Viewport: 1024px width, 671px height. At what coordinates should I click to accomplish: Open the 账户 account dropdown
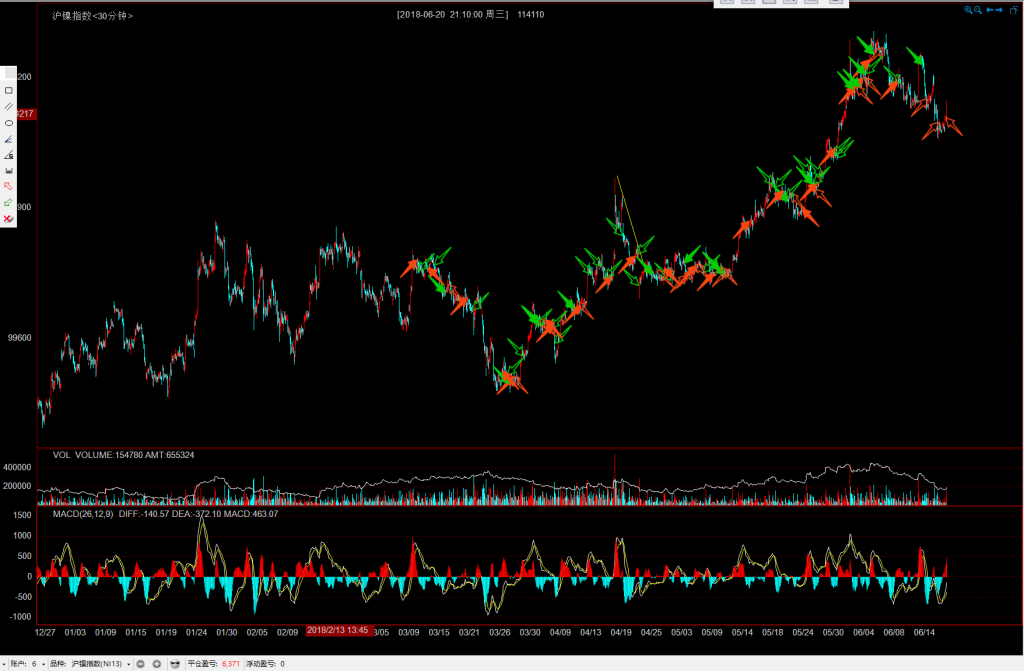click(x=43, y=664)
